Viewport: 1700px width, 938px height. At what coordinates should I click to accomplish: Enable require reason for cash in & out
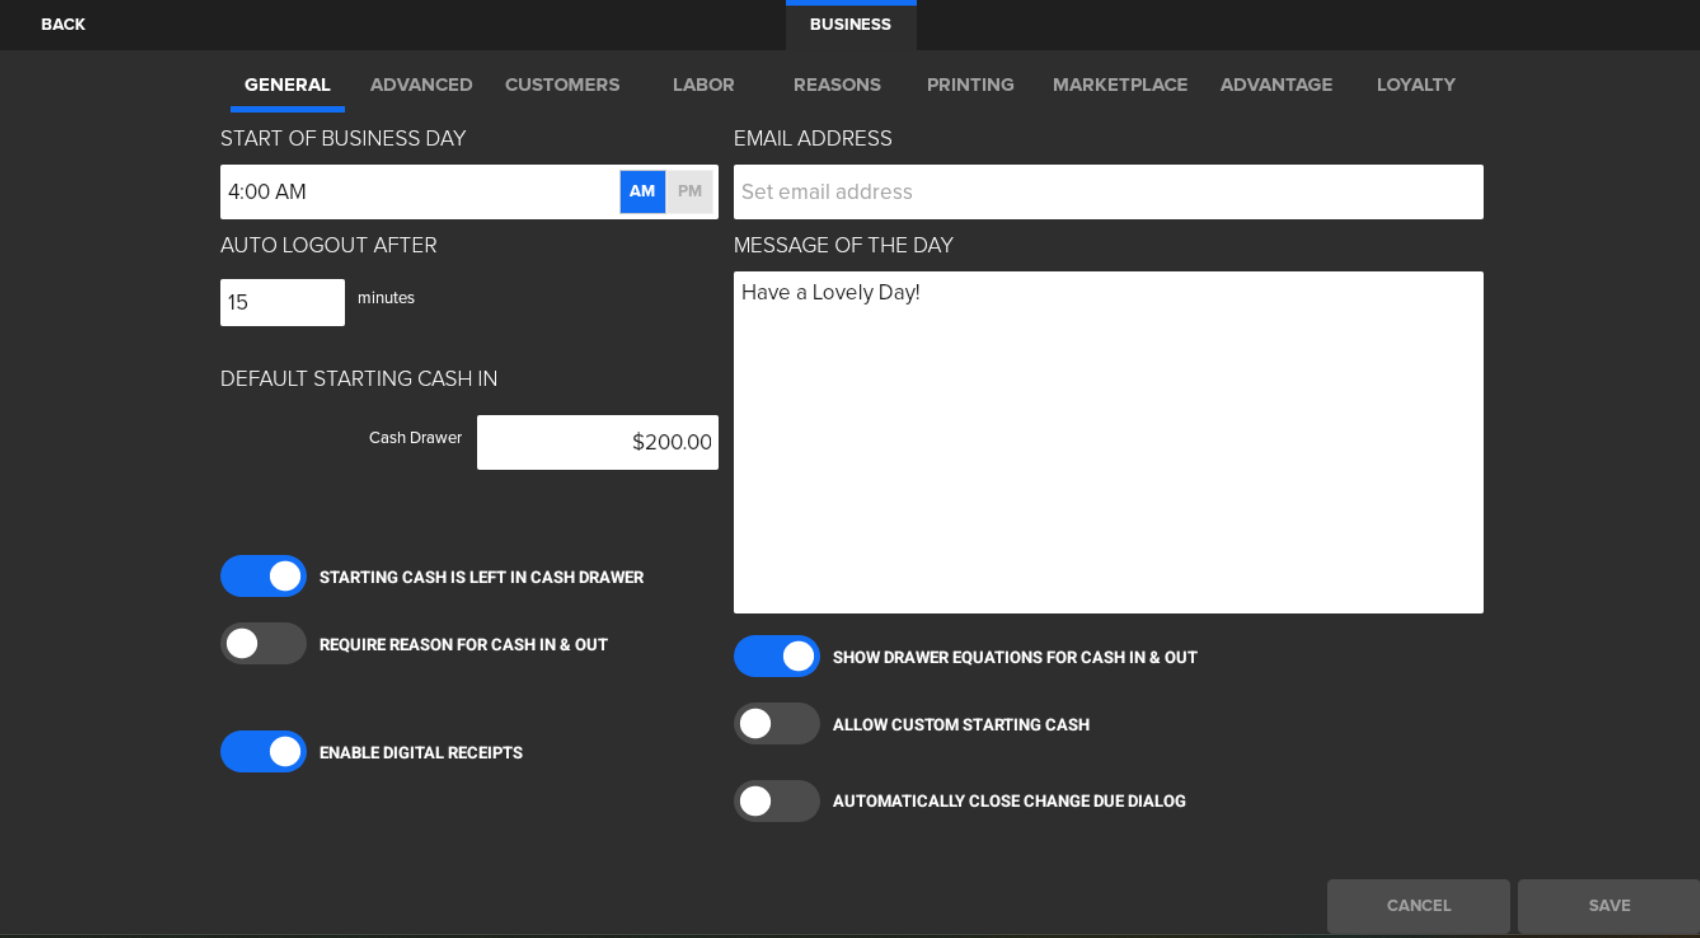click(263, 644)
